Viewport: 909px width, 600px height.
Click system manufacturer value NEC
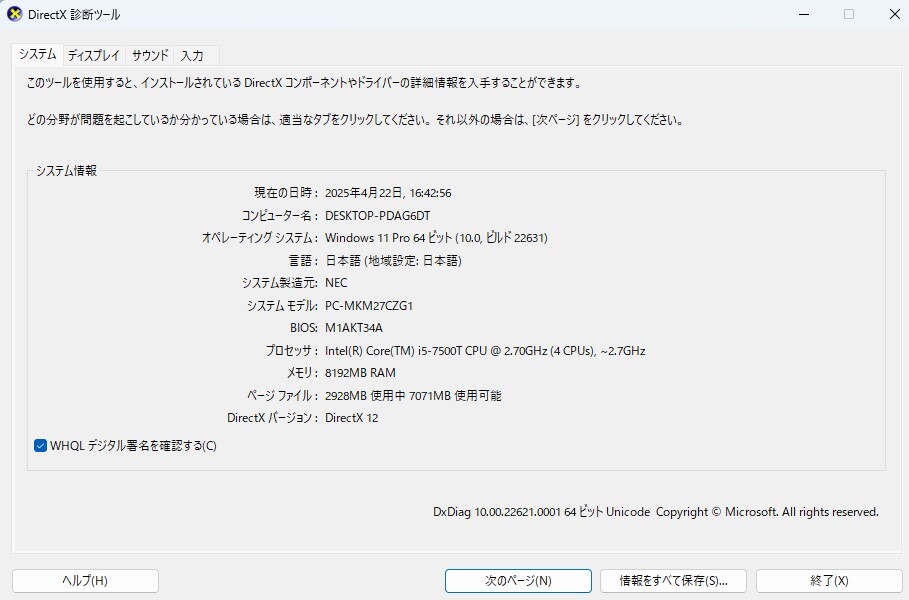[x=336, y=283]
